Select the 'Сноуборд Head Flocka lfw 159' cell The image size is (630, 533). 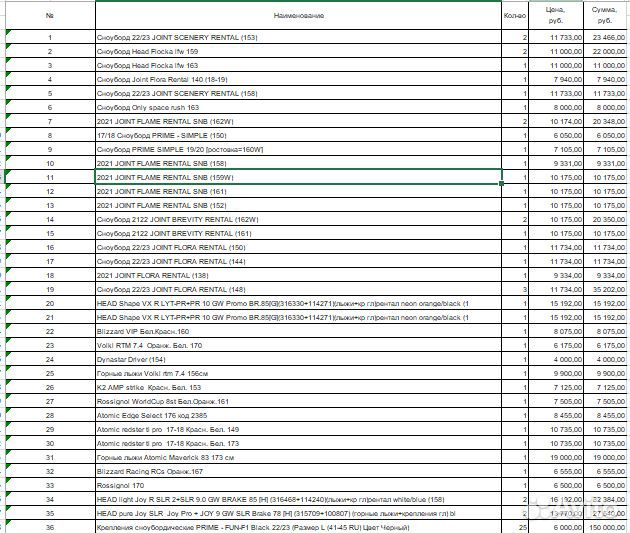[298, 50]
